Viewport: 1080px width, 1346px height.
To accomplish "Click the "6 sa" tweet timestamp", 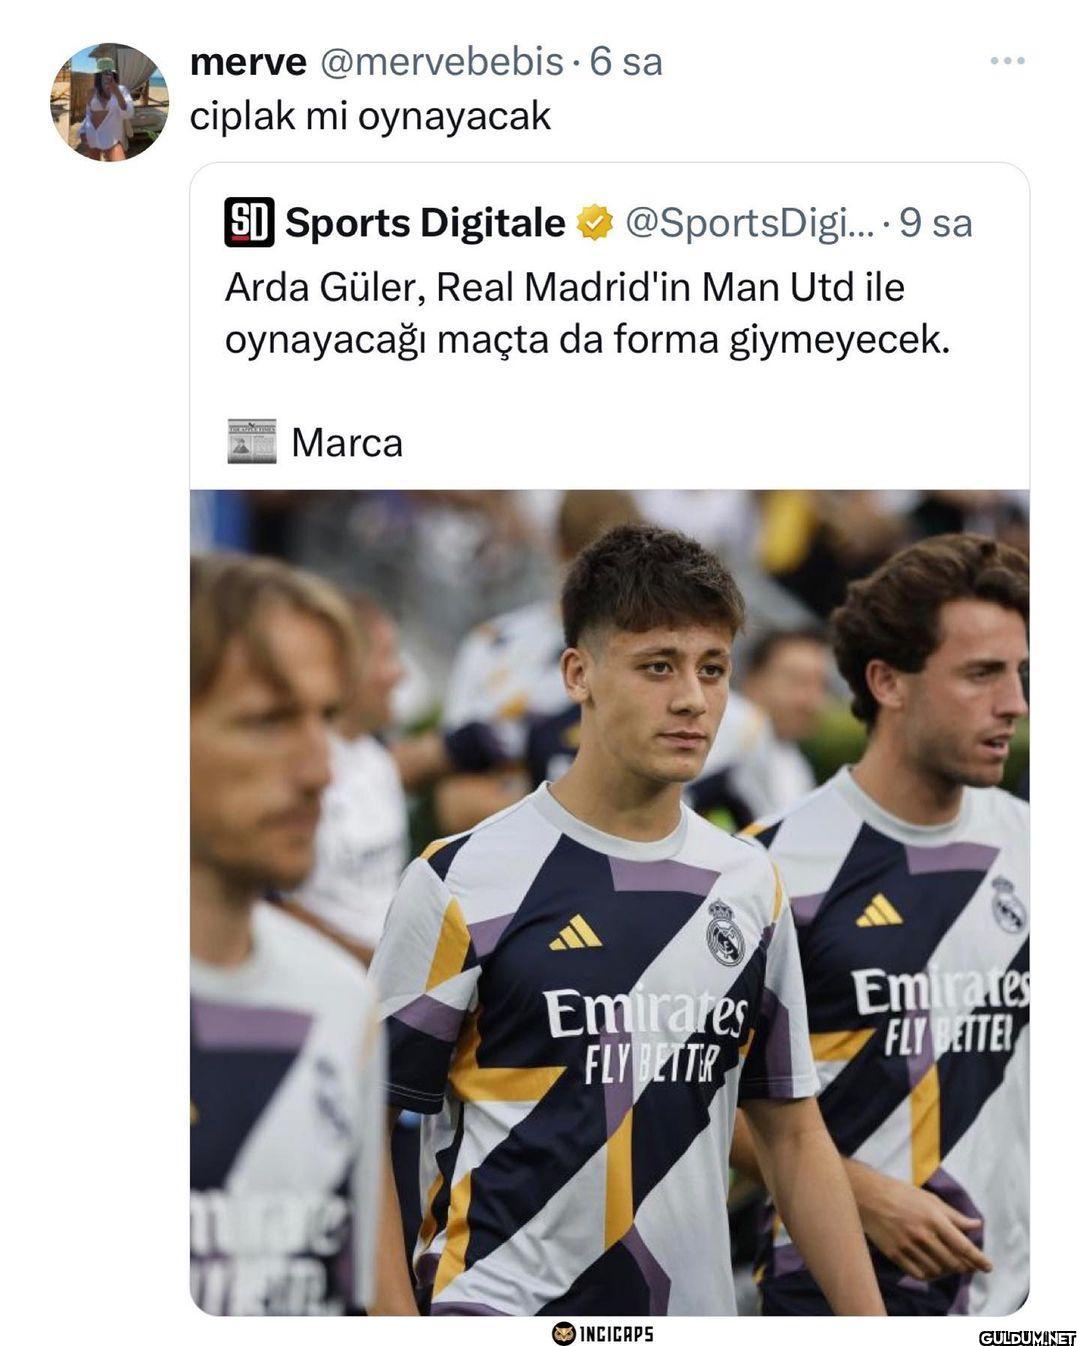I will tap(626, 62).
